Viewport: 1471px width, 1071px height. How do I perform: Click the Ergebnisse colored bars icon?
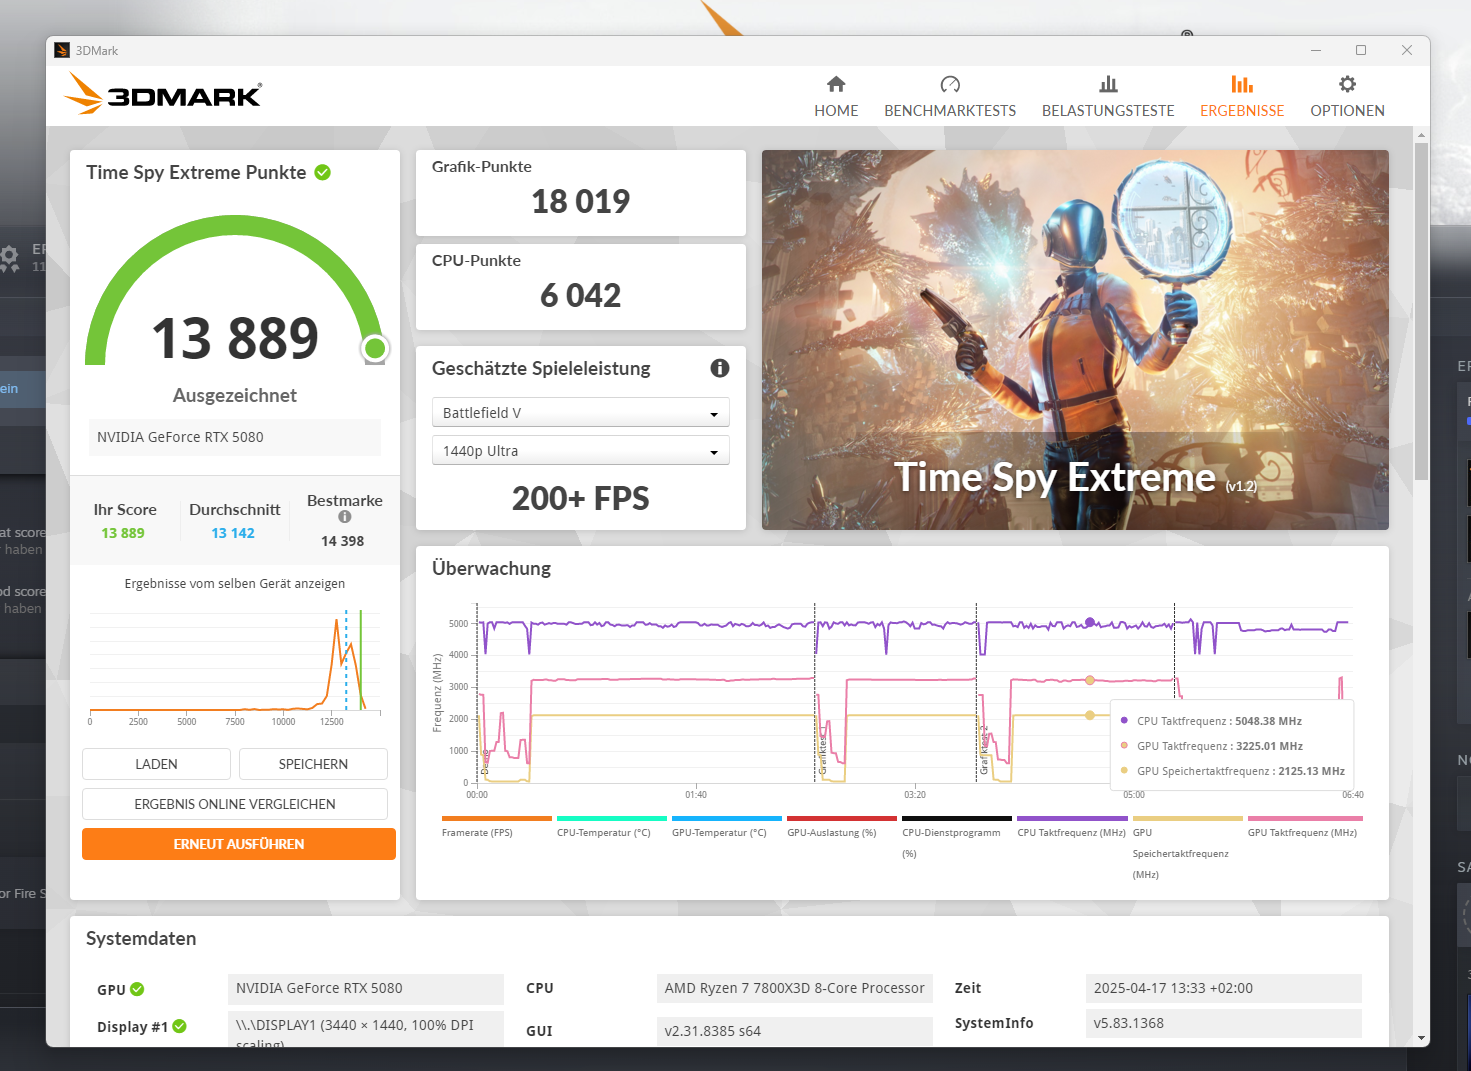tap(1242, 95)
